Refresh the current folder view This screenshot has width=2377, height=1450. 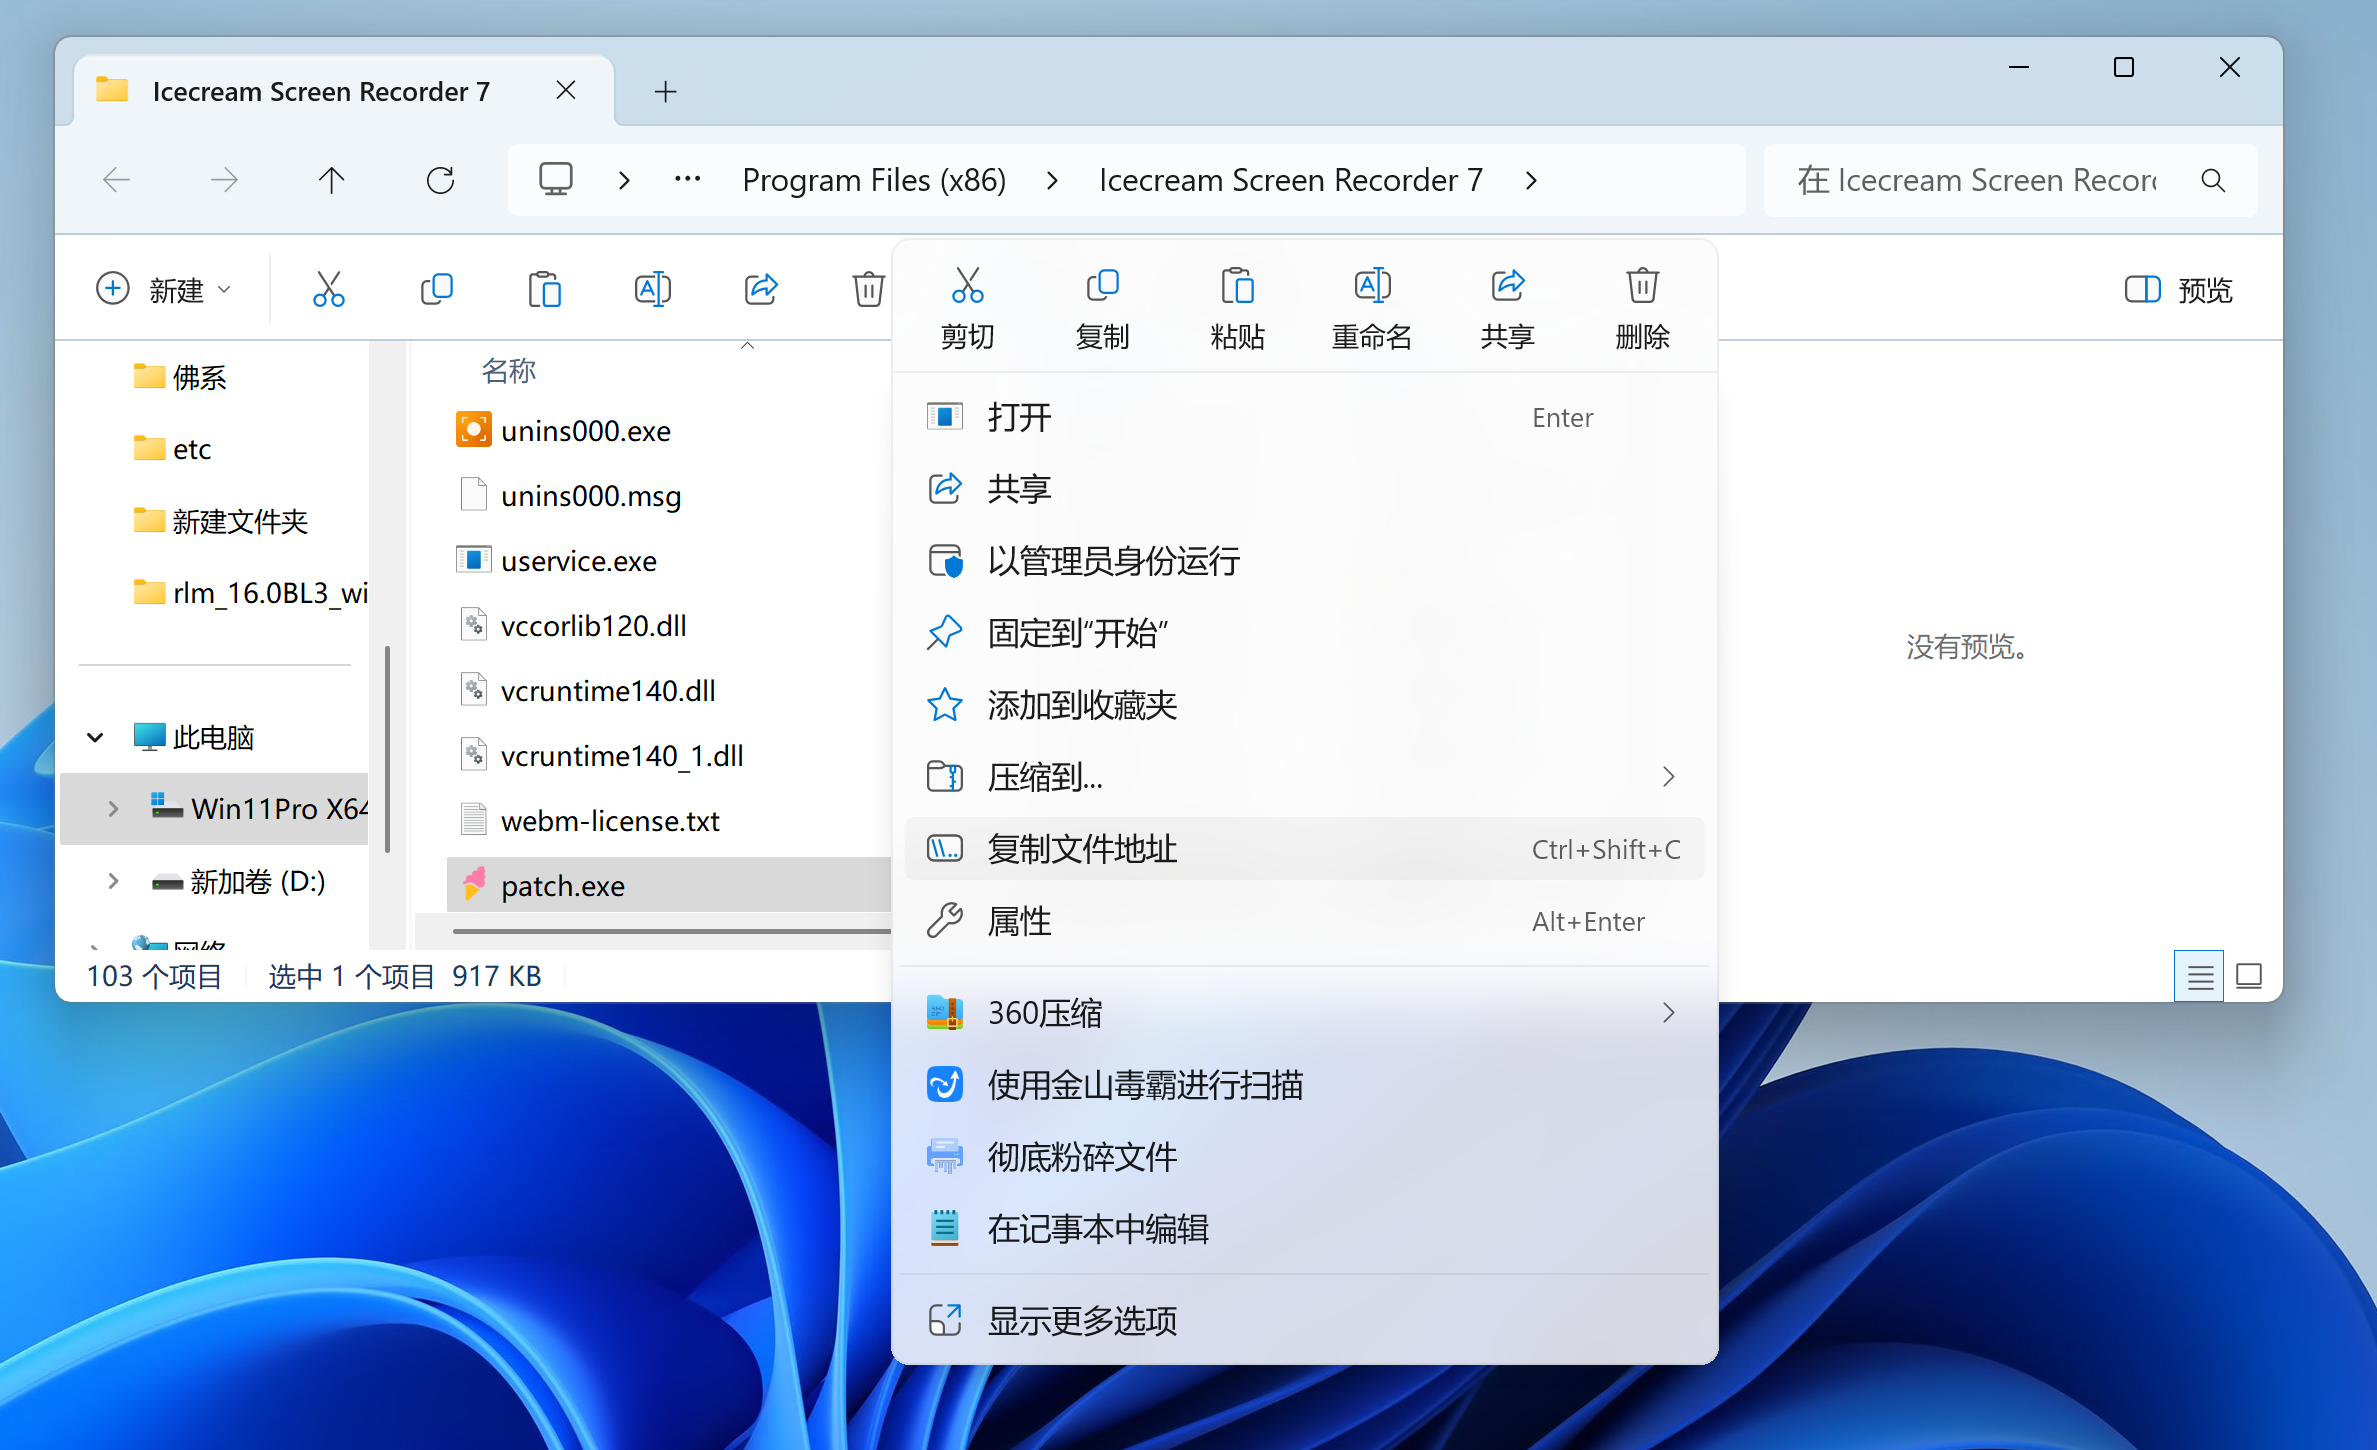[440, 180]
